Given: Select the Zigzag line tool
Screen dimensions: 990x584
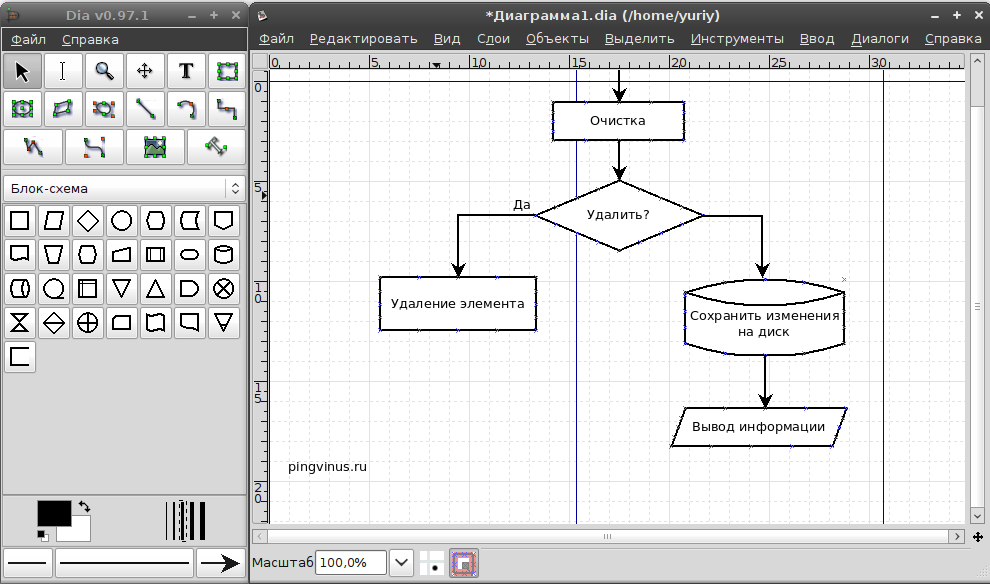Looking at the screenshot, I should [227, 109].
